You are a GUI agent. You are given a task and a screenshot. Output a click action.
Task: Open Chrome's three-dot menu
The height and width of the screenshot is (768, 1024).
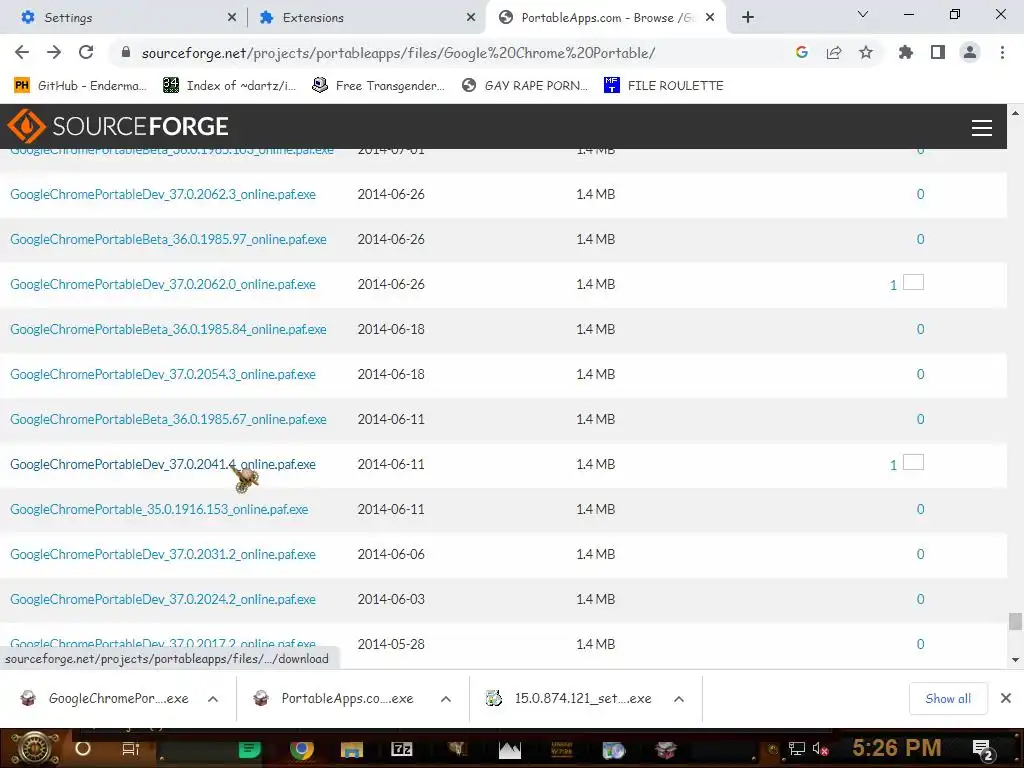pyautogui.click(x=1002, y=52)
